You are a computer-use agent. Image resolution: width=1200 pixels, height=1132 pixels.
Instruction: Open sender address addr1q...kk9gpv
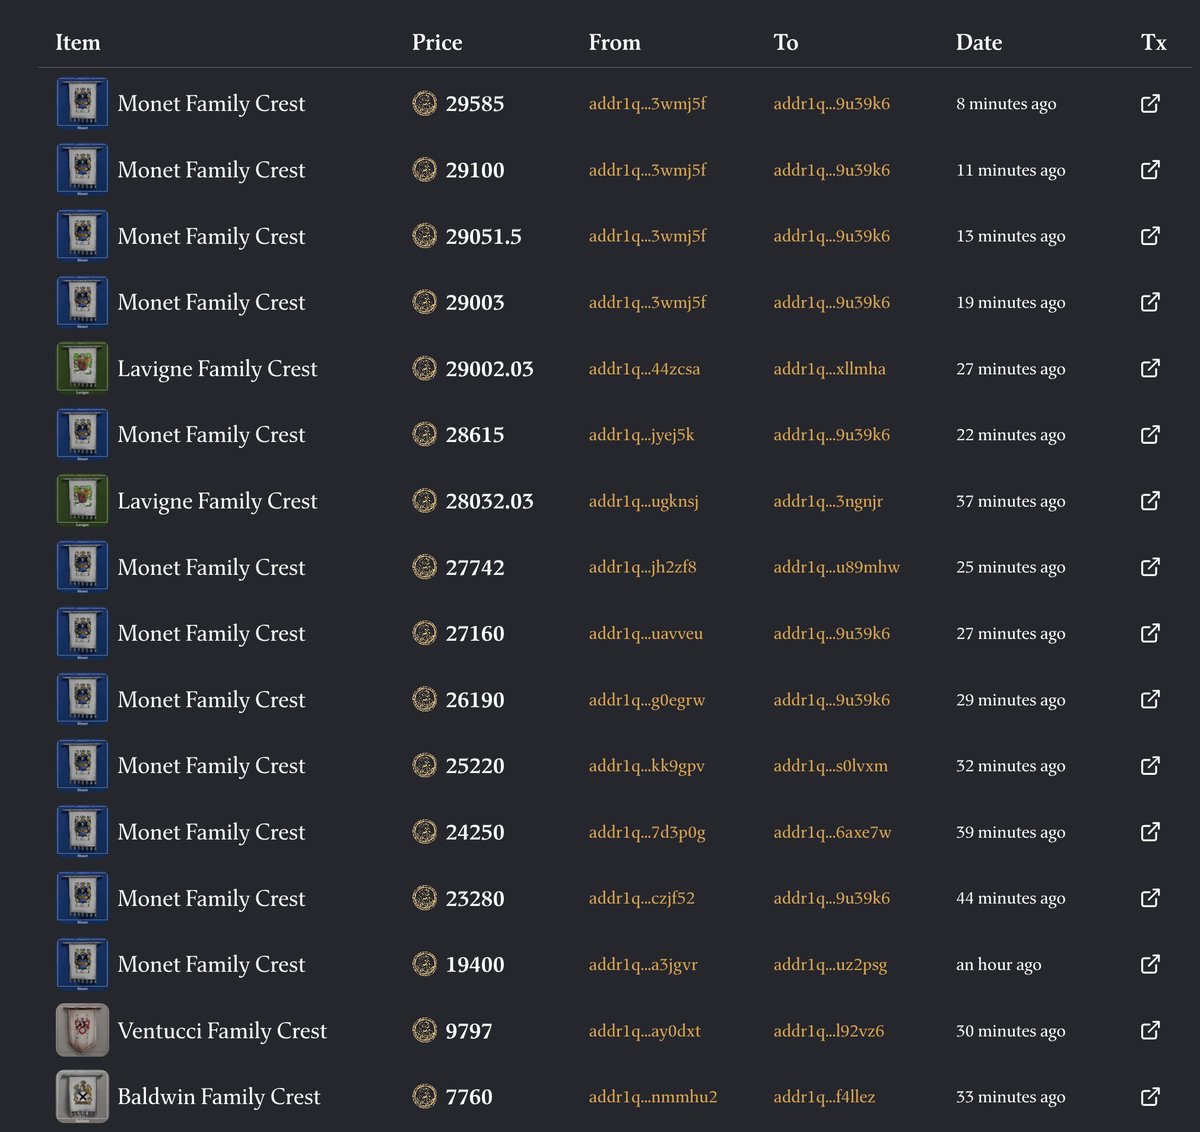(646, 766)
